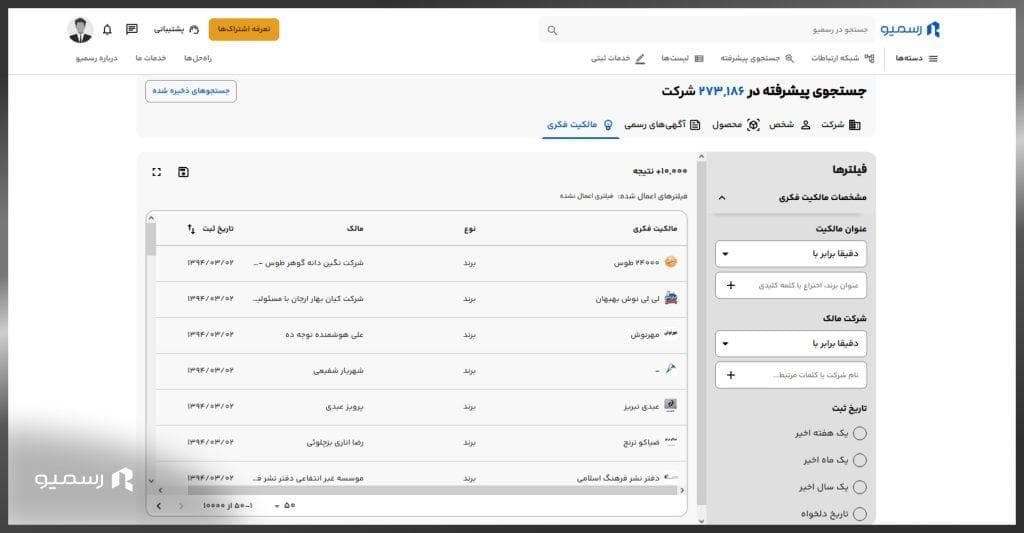Open the notifications bell
This screenshot has height=533, width=1024.
pos(107,29)
